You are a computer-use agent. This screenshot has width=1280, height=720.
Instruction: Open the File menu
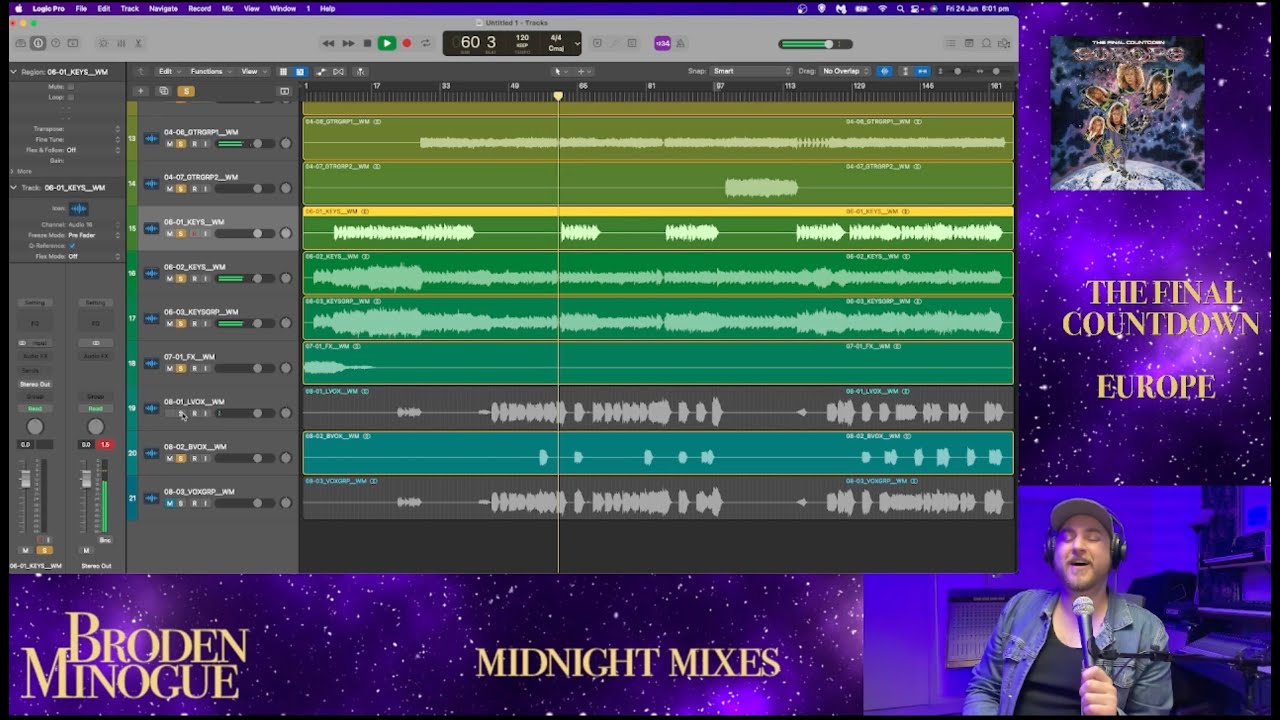tap(81, 8)
